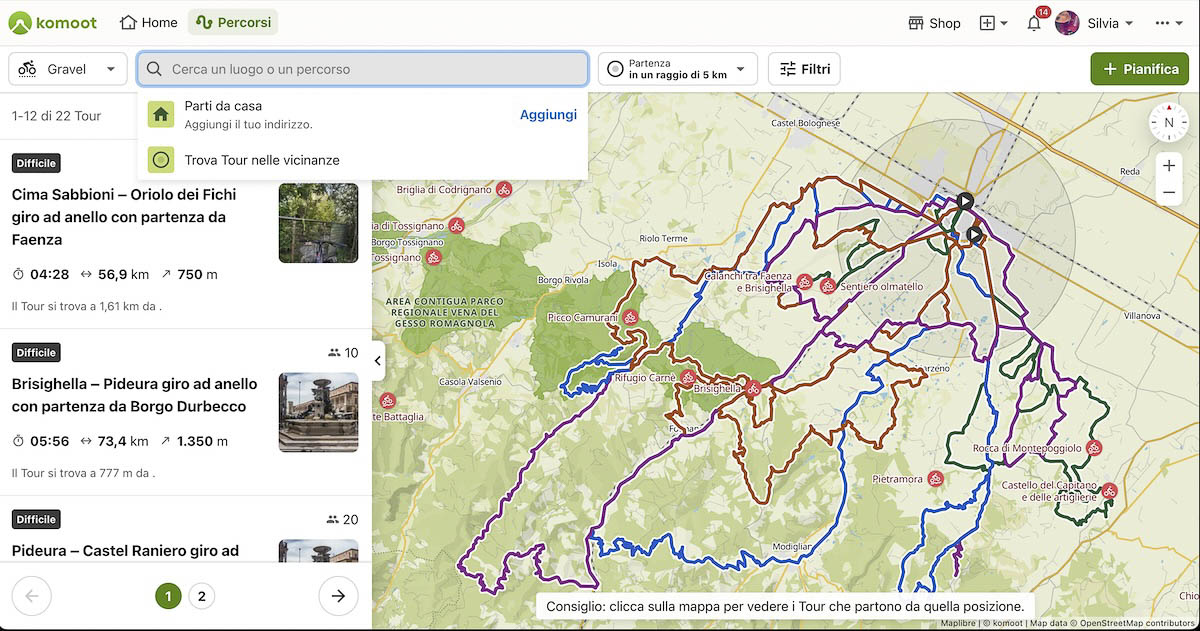Click the Pietramora highlight marker
This screenshot has height=631, width=1200.
pos(935,479)
